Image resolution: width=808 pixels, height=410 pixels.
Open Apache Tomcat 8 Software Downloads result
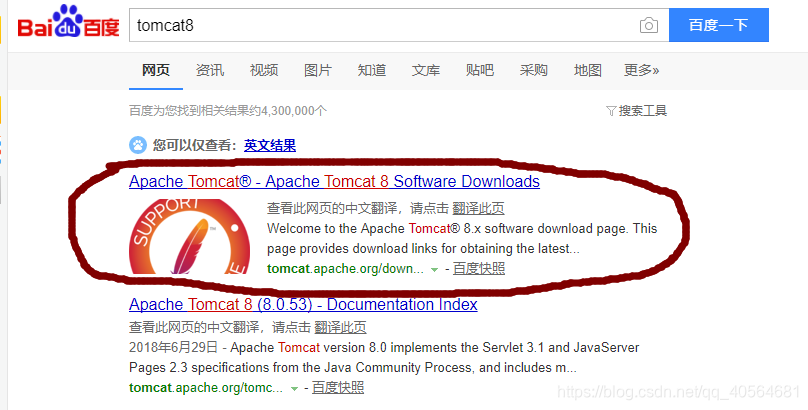pos(334,181)
